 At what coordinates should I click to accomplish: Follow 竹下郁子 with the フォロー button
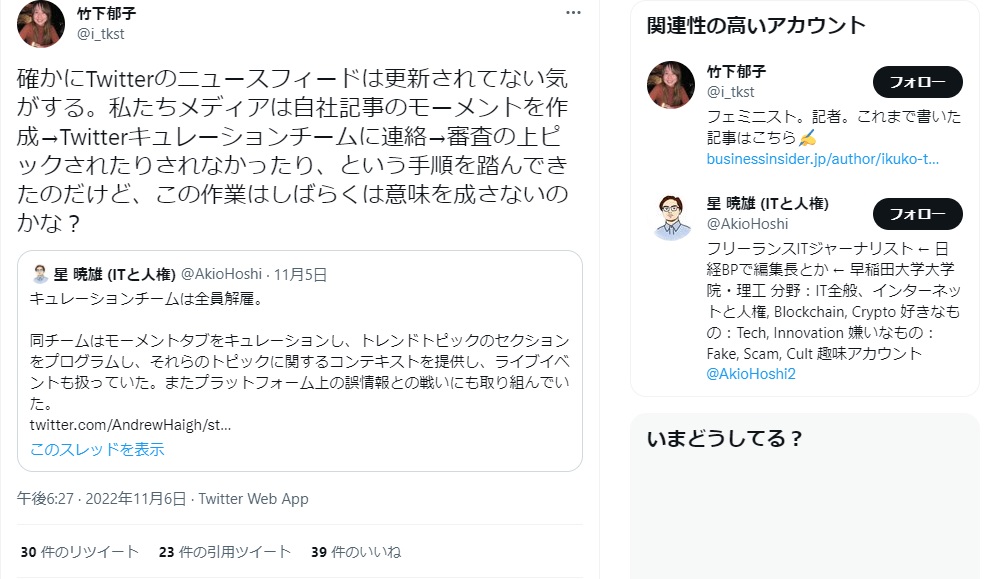917,82
